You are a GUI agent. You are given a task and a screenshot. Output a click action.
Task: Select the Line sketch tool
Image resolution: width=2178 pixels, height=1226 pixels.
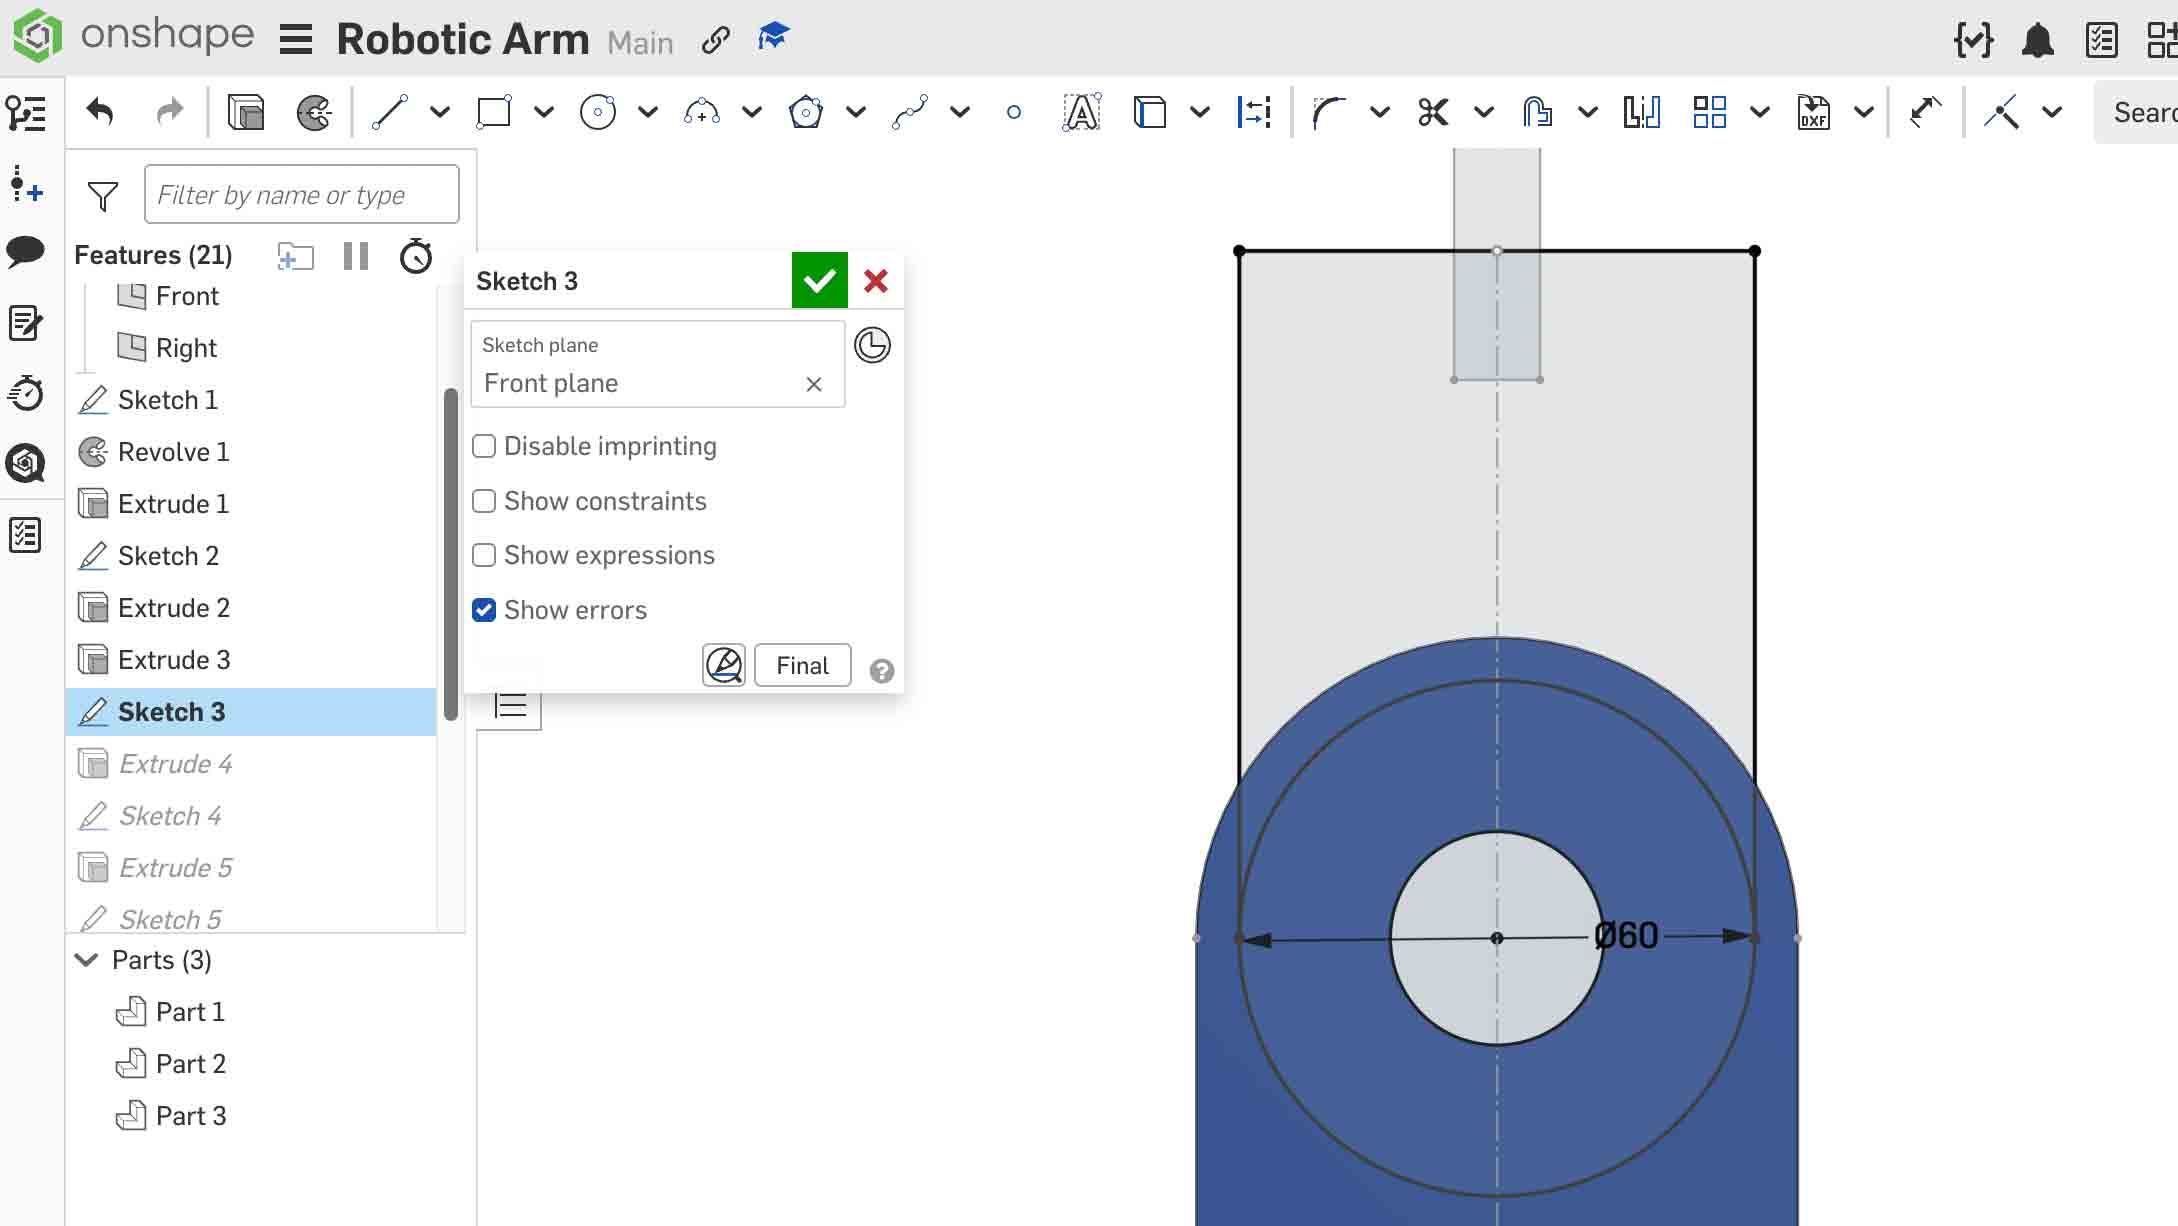[390, 112]
